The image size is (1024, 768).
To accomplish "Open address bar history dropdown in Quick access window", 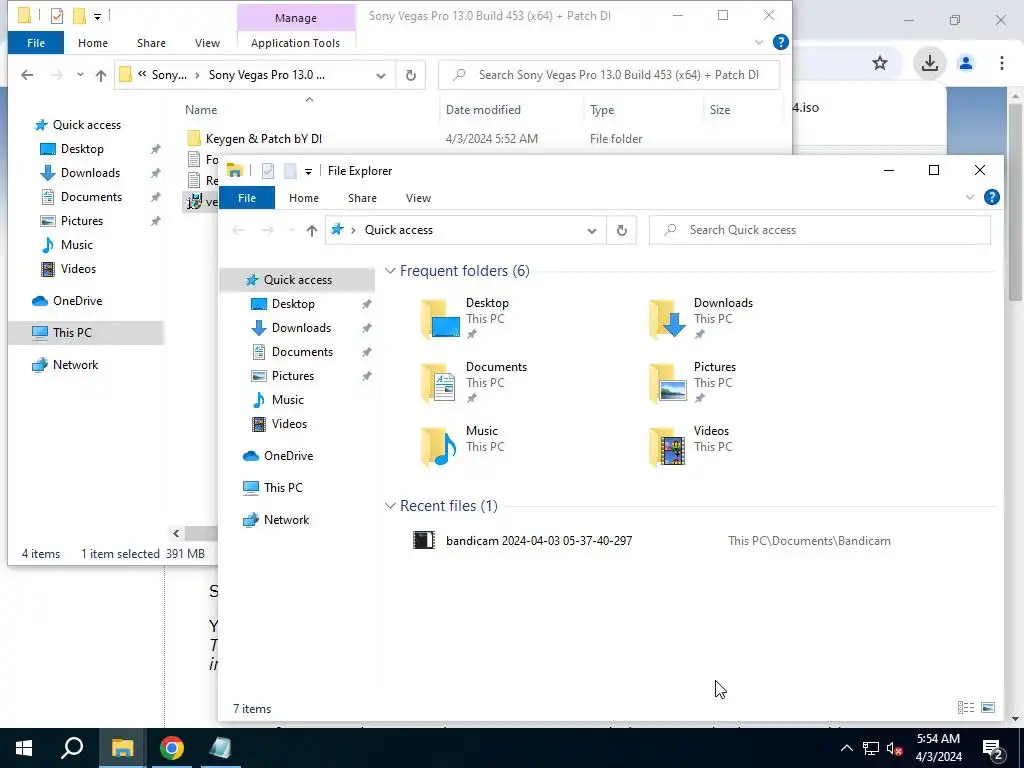I will coord(592,230).
